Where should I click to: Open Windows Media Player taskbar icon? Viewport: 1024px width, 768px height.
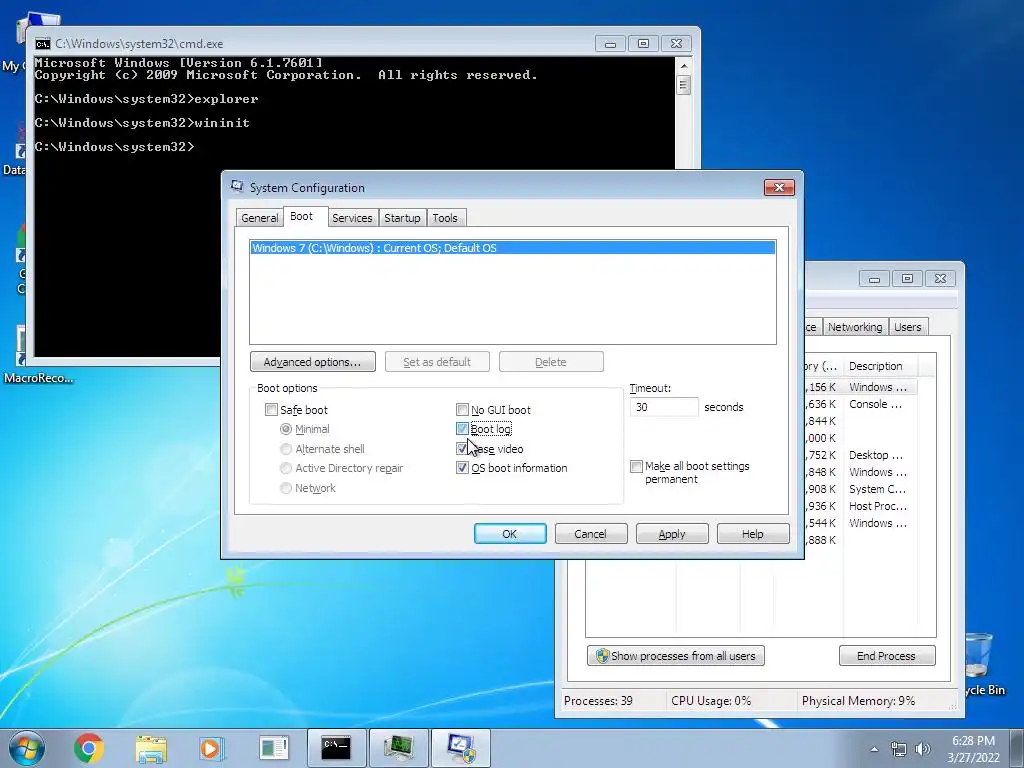click(211, 748)
